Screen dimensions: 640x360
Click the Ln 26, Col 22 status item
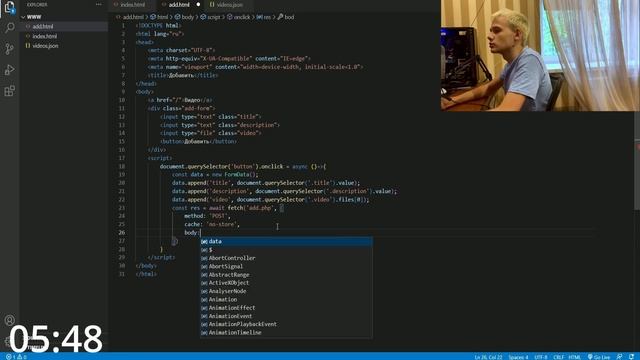pos(488,357)
